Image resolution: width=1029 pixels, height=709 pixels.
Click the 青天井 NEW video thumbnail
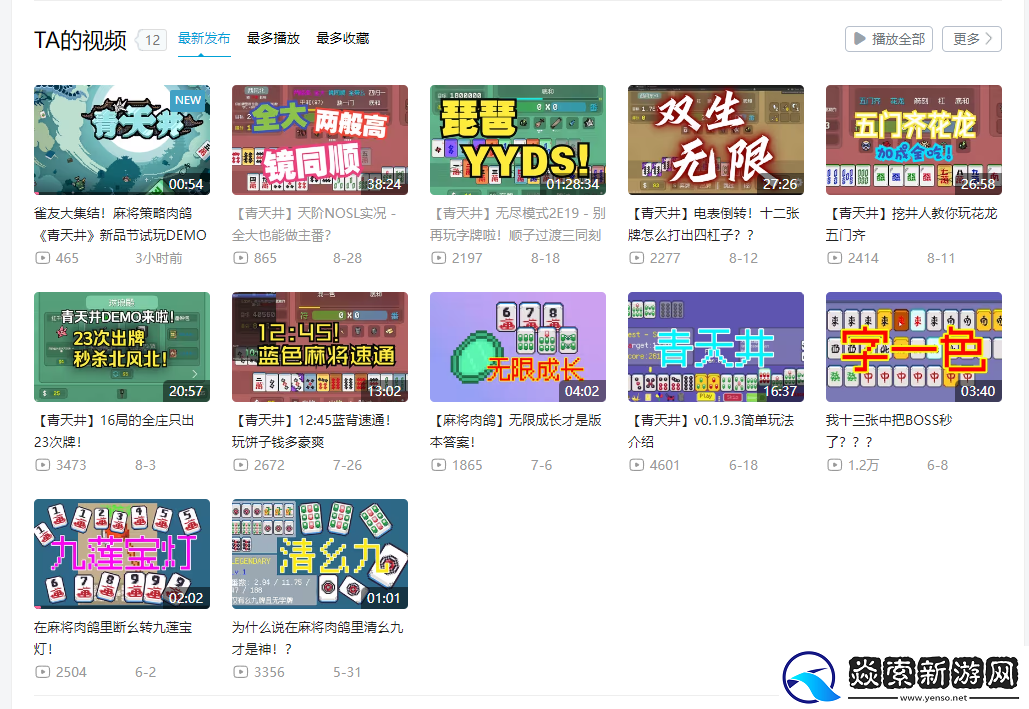(121, 139)
